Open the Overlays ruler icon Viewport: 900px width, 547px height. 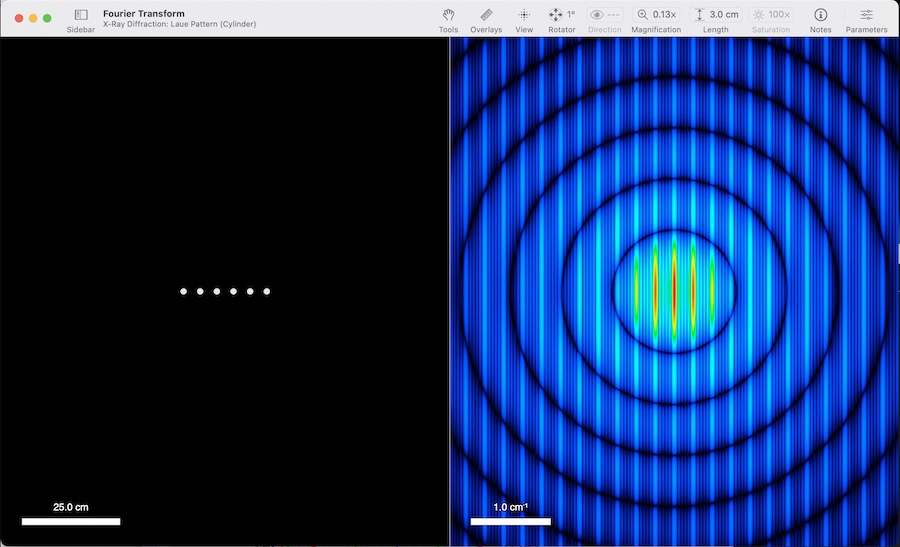coord(486,15)
